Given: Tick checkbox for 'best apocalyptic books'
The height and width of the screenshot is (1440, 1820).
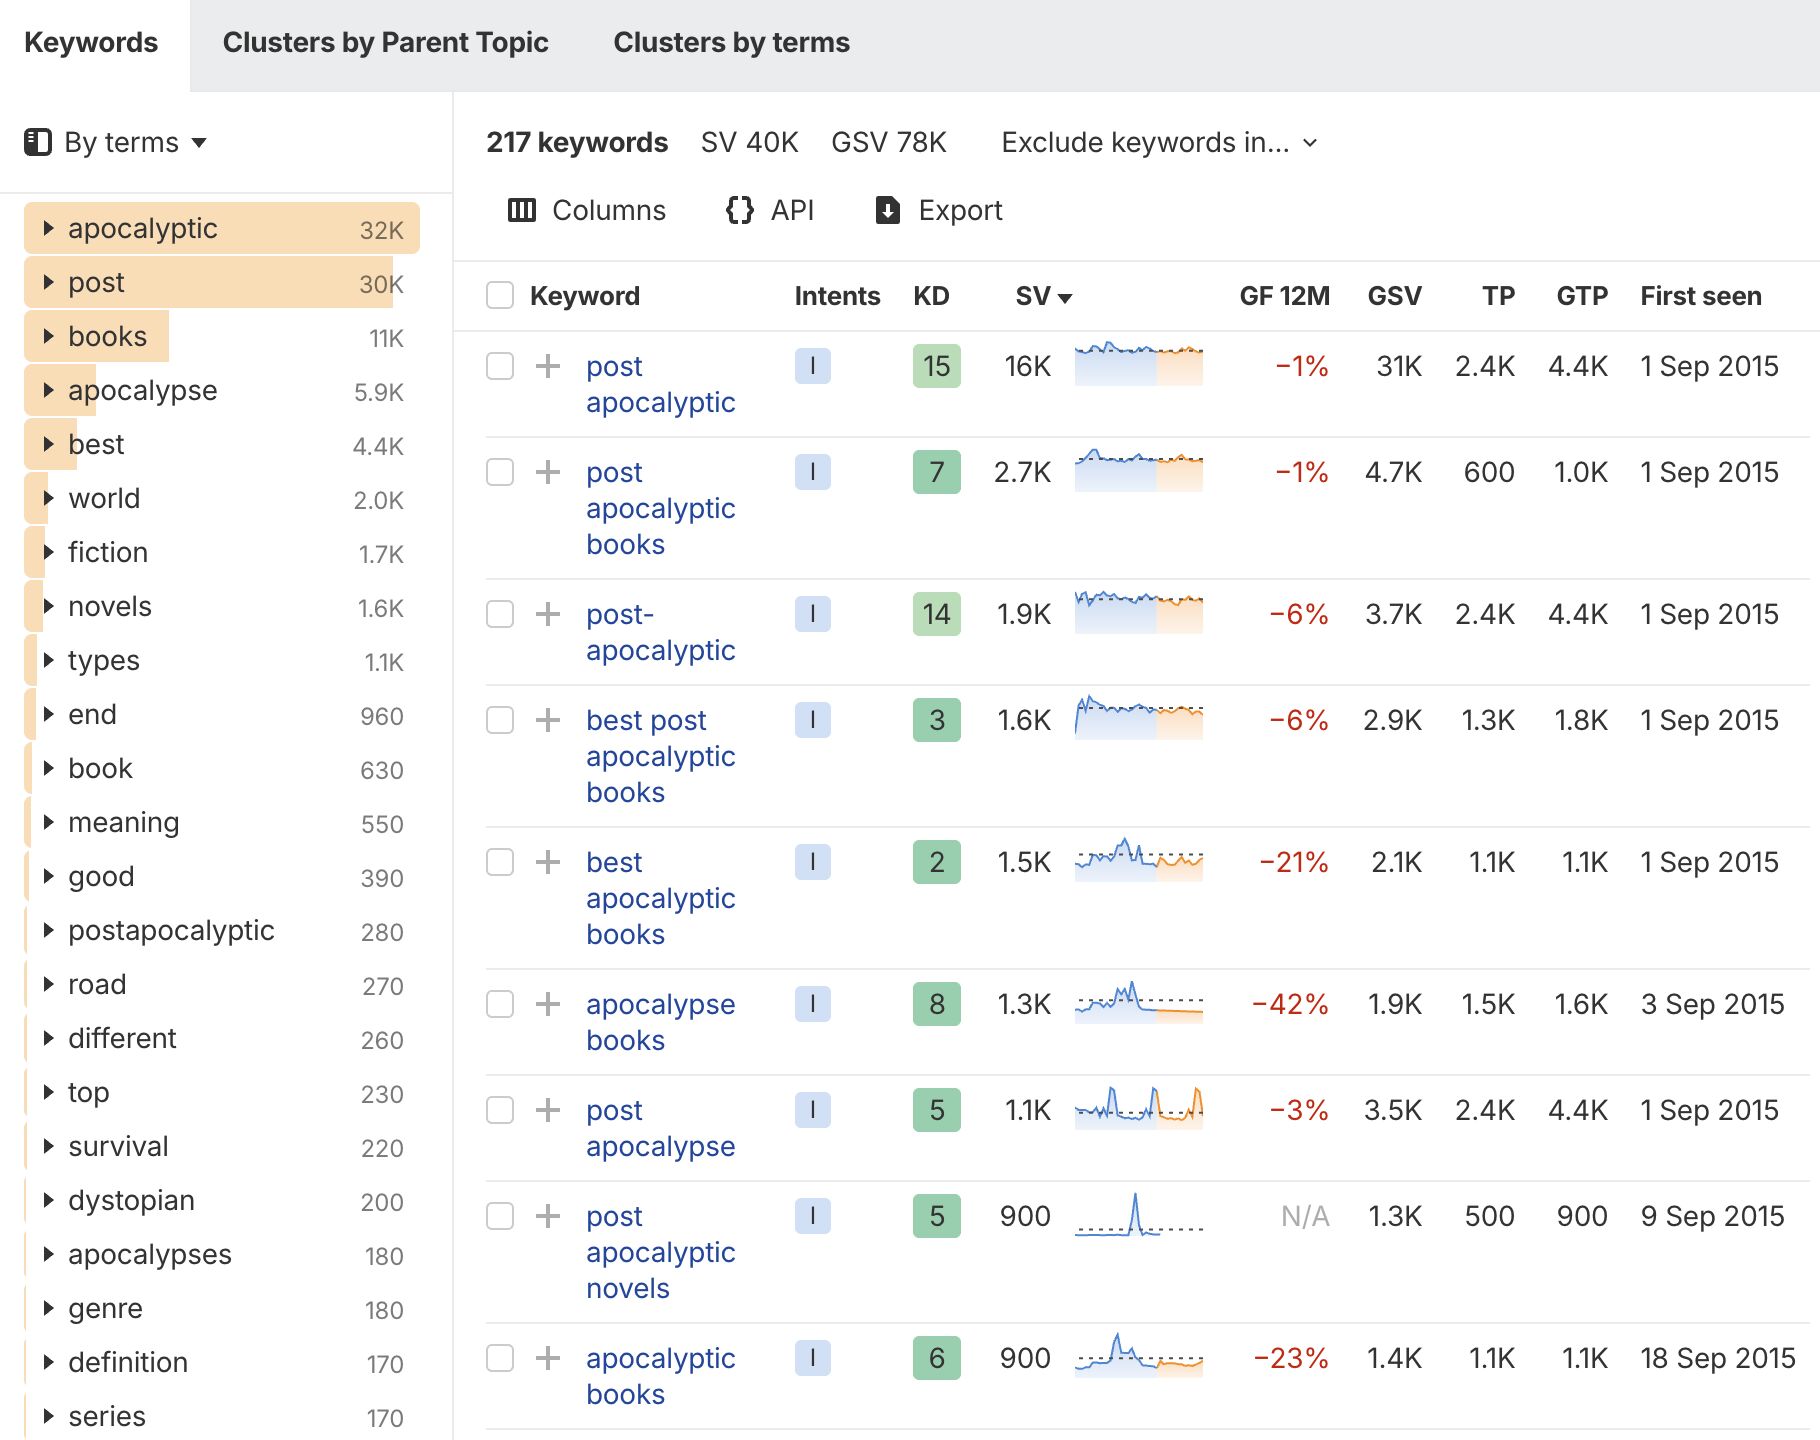Looking at the screenshot, I should [x=500, y=862].
